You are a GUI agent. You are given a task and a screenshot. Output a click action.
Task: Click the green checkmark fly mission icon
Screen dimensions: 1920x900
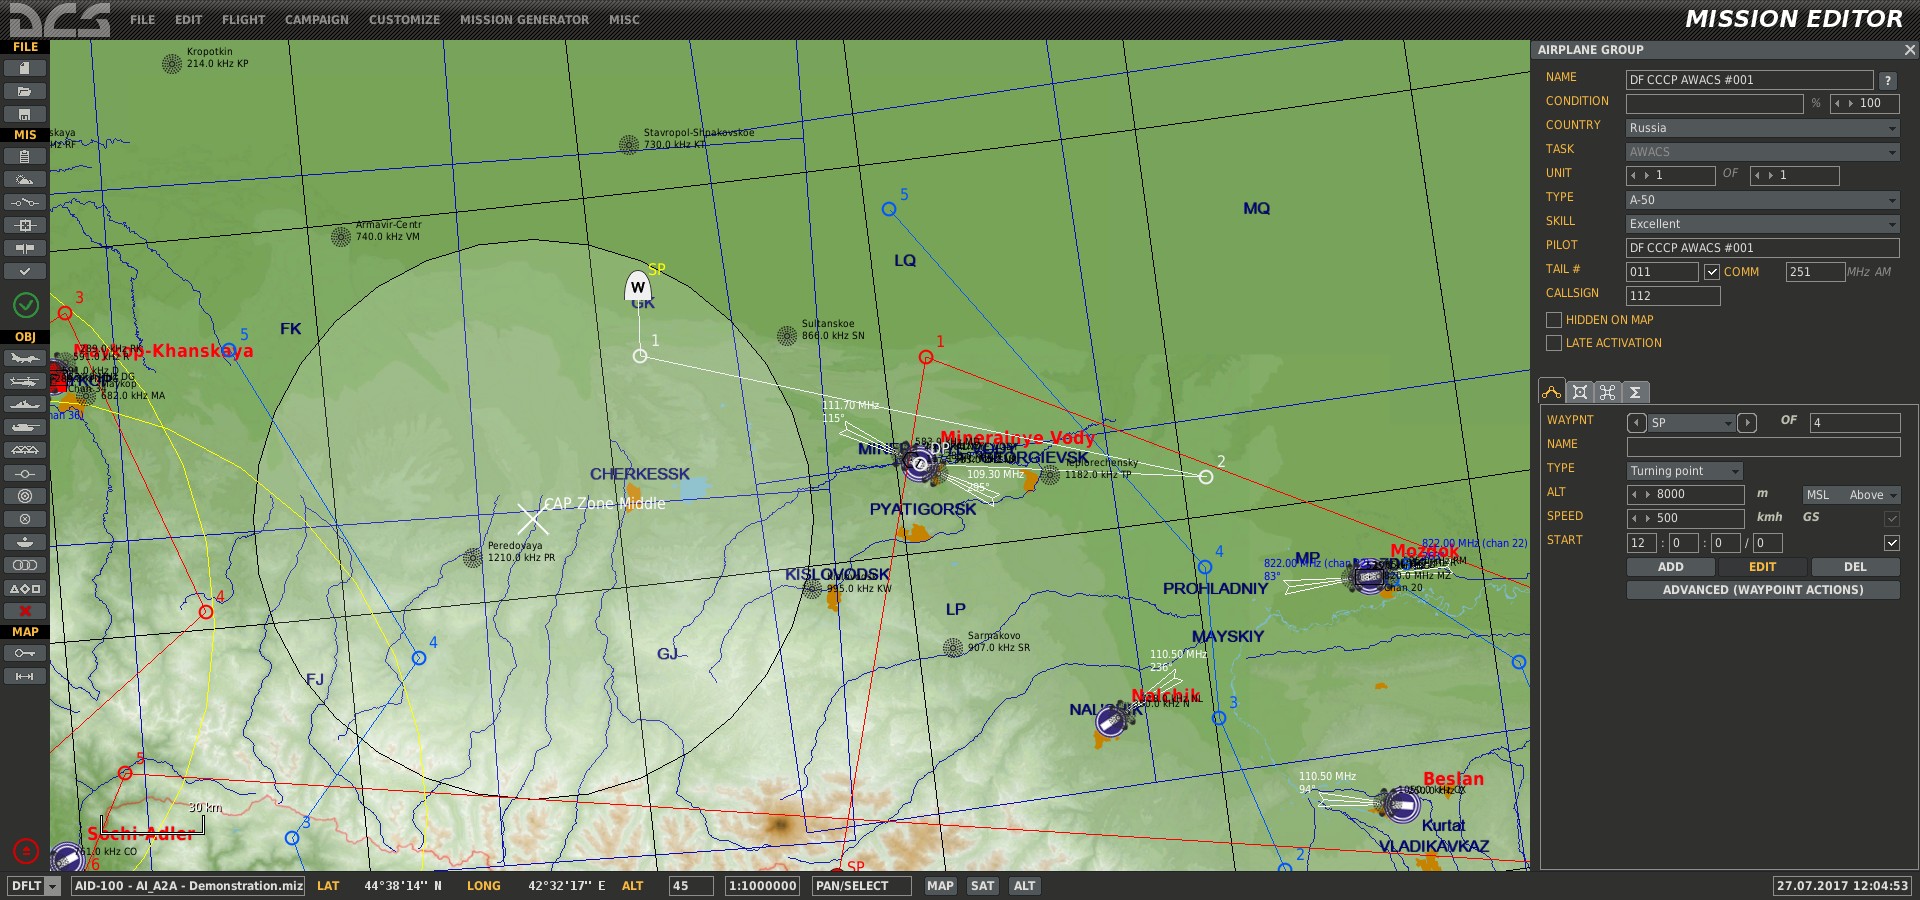tap(26, 304)
